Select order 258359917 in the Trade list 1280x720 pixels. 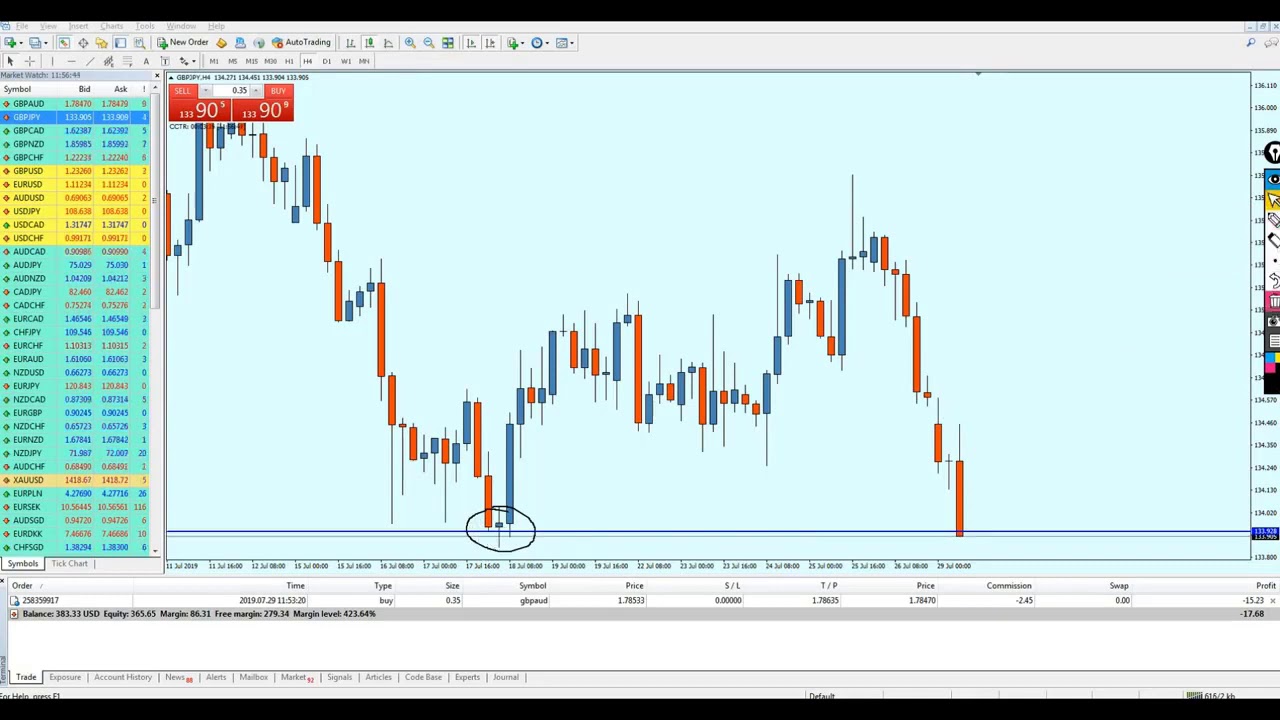coord(640,600)
